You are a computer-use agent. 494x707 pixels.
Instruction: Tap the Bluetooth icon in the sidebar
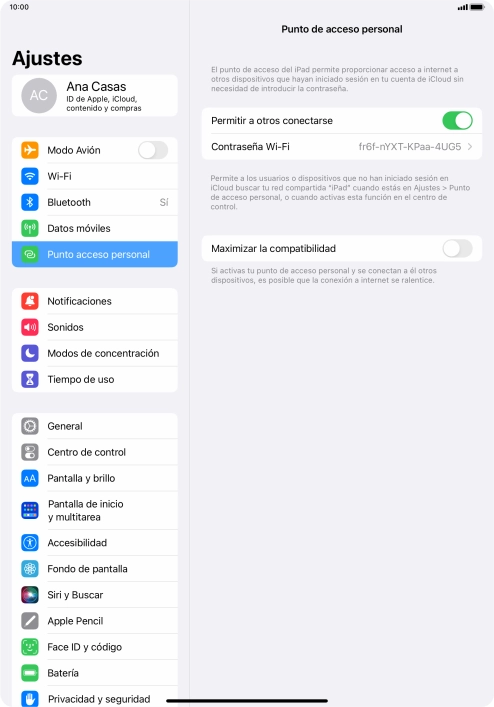click(30, 202)
